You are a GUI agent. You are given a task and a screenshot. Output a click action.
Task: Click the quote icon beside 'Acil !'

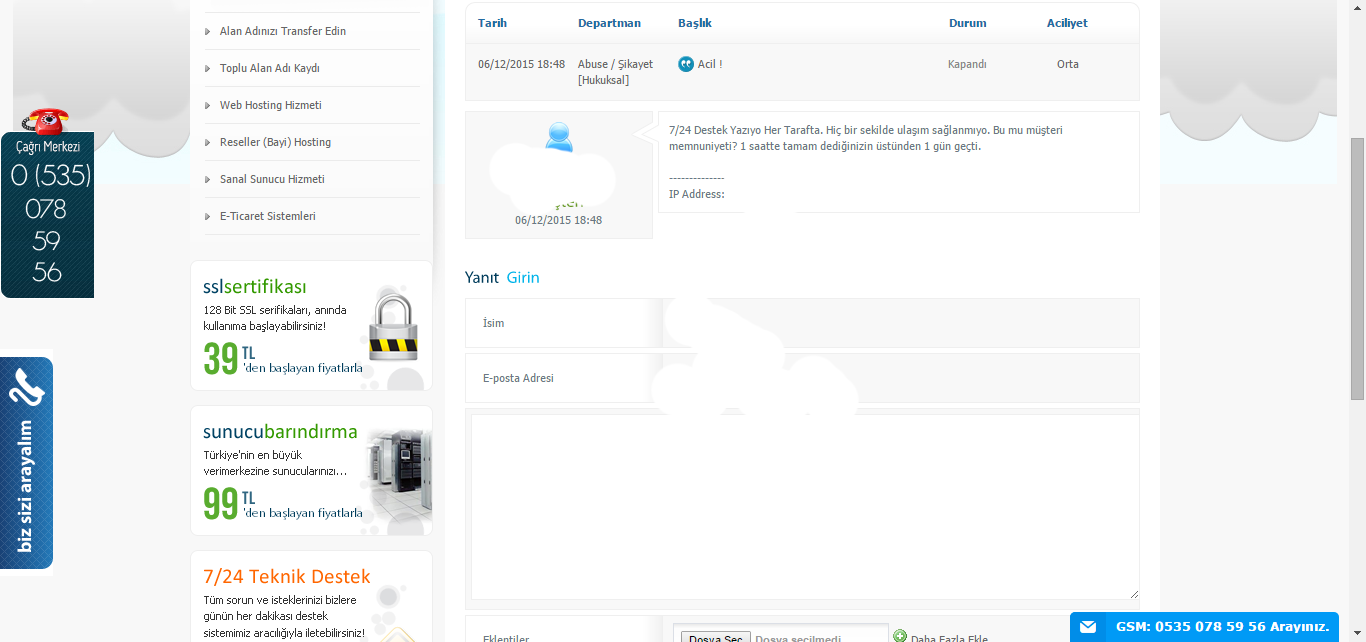point(685,64)
